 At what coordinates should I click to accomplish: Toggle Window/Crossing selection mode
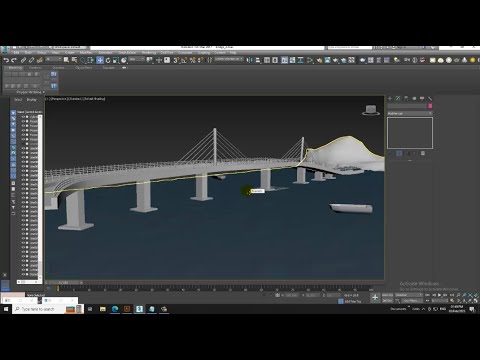pos(91,60)
